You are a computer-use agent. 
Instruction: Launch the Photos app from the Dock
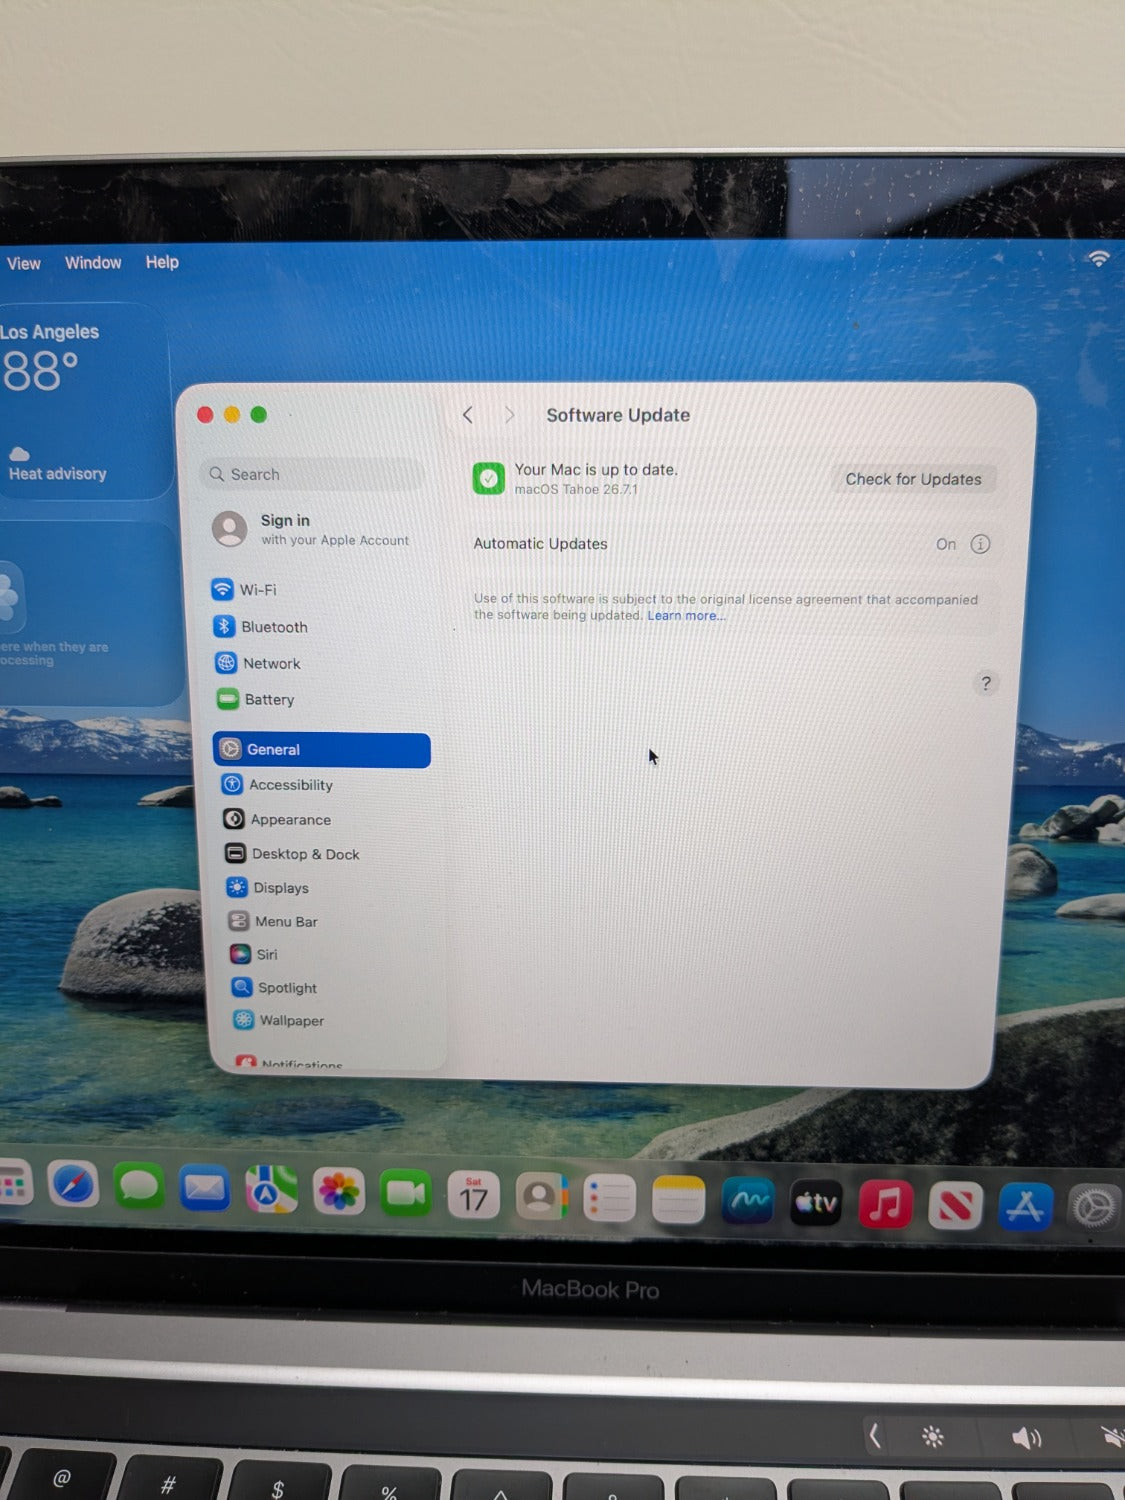click(339, 1193)
